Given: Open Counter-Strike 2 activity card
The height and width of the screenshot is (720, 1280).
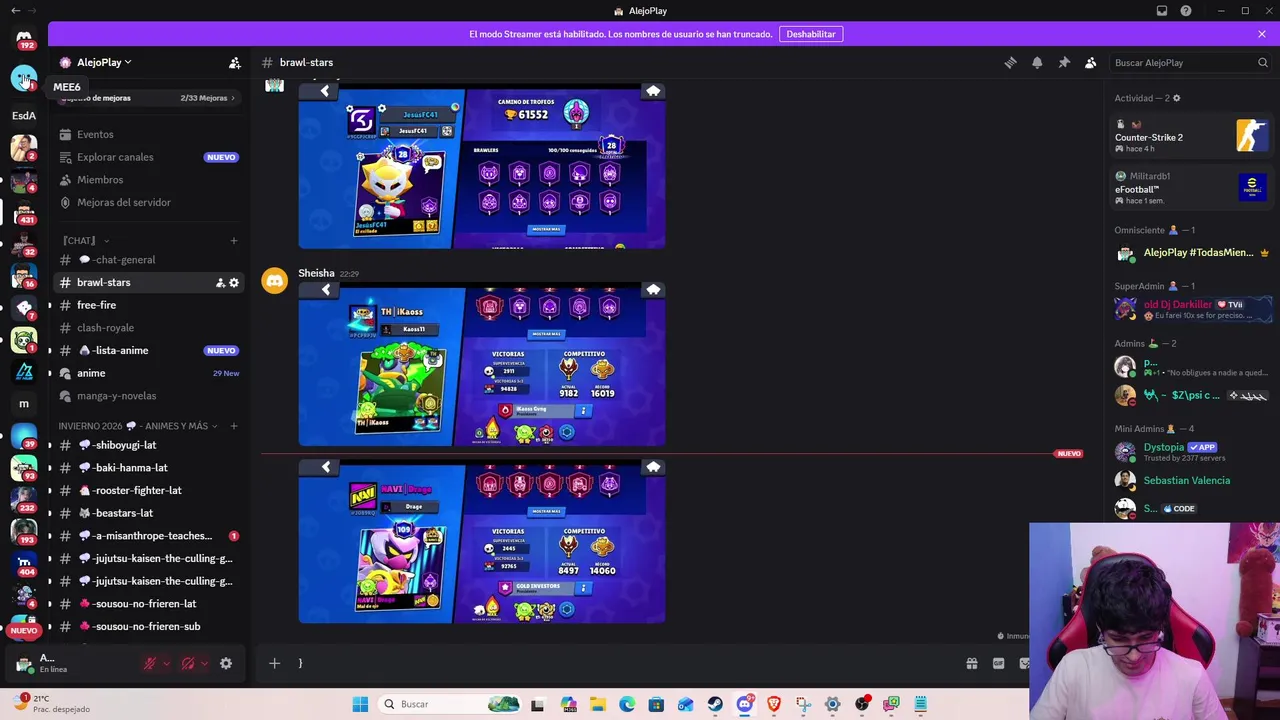Looking at the screenshot, I should (x=1192, y=136).
